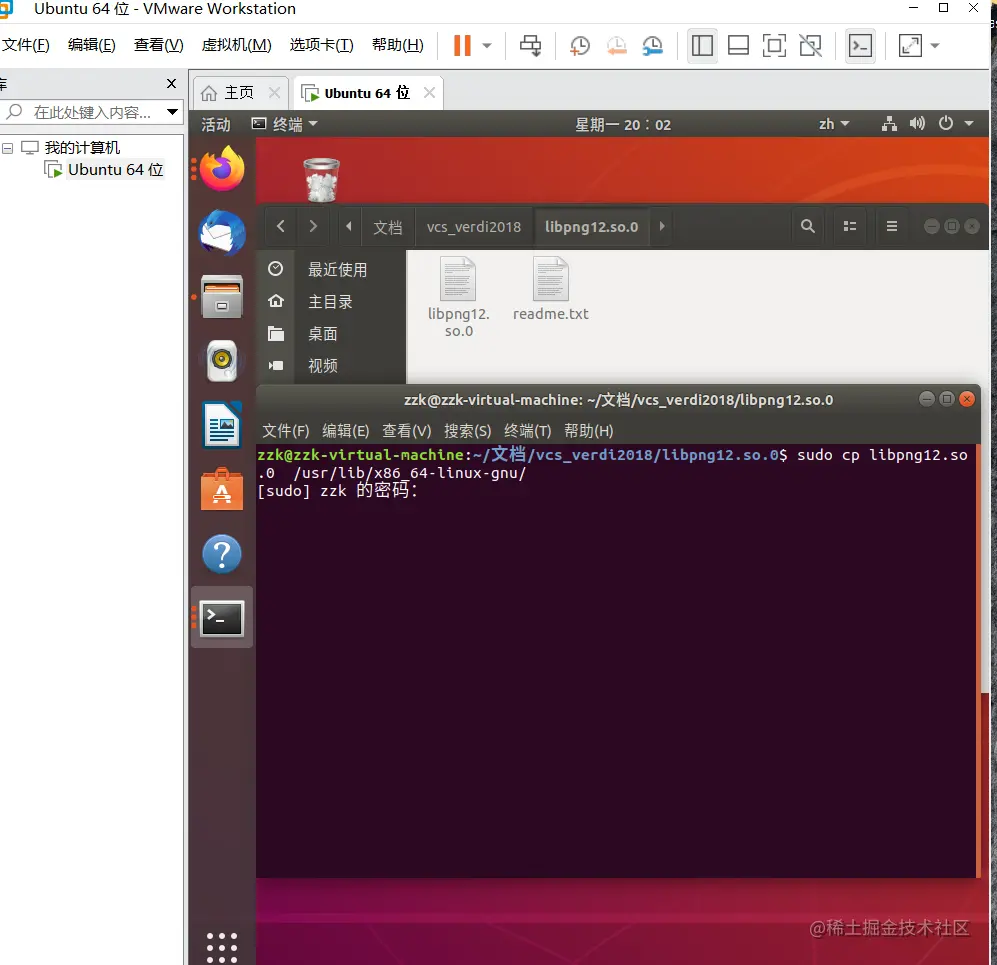This screenshot has height=965, width=997.
Task: Open the power options dropdown beside Pause
Action: [487, 45]
